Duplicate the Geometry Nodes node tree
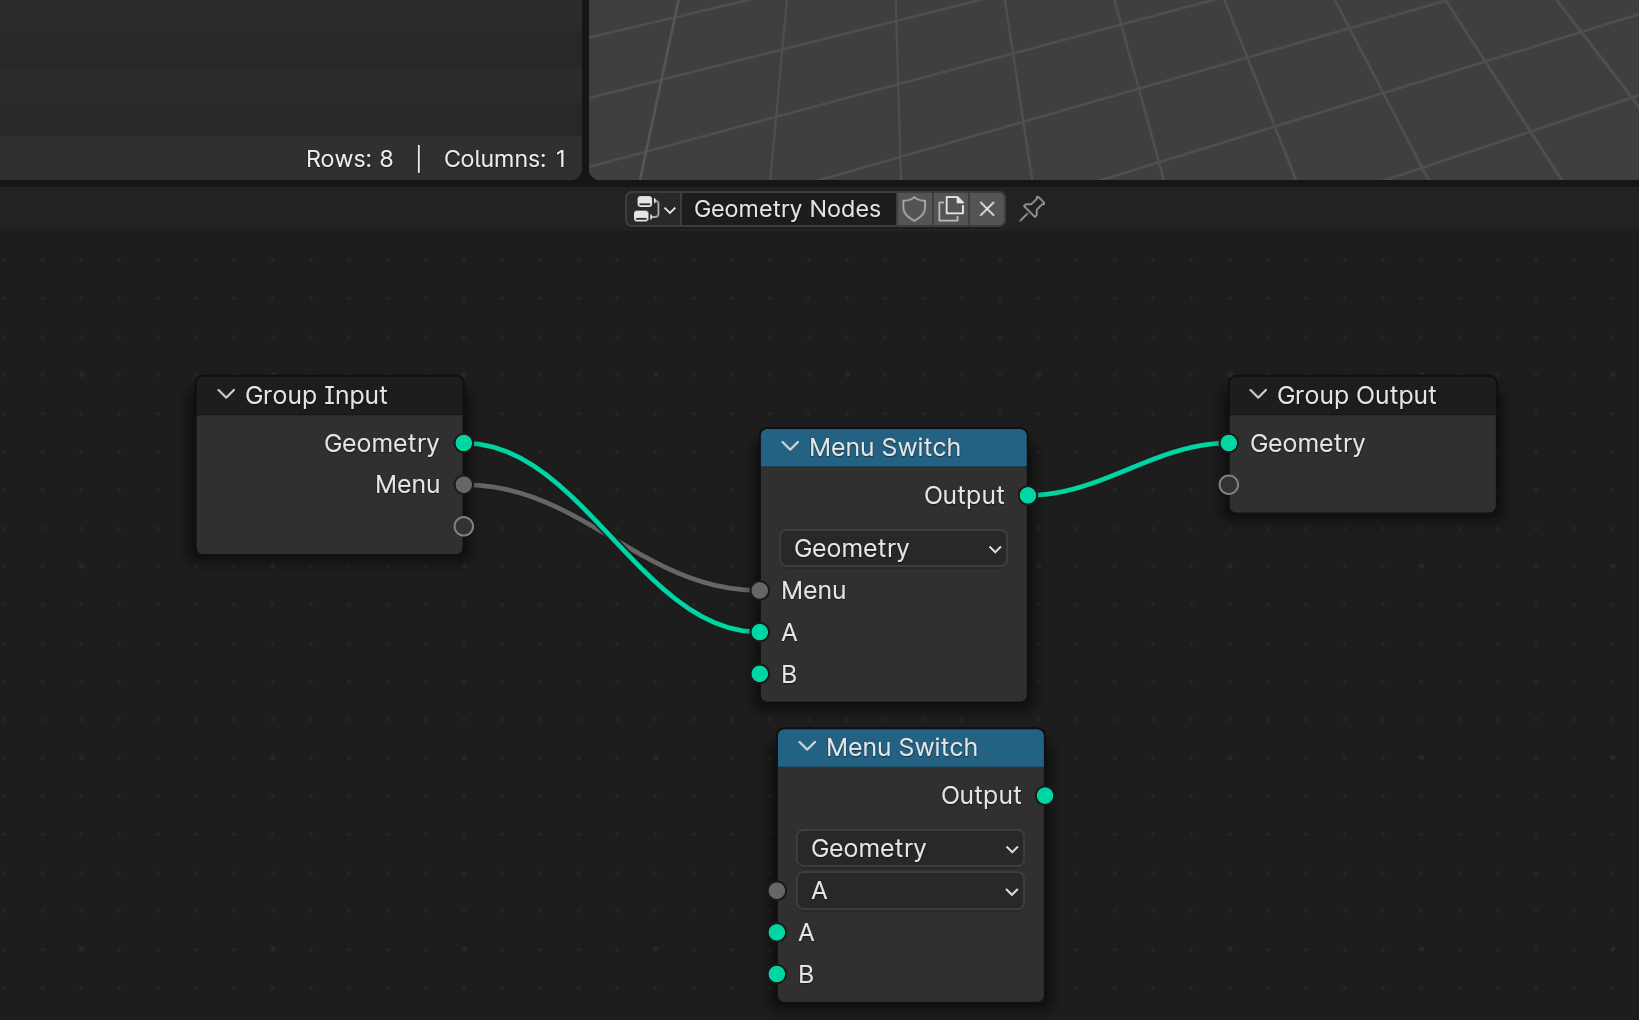Image resolution: width=1639 pixels, height=1020 pixels. (951, 209)
